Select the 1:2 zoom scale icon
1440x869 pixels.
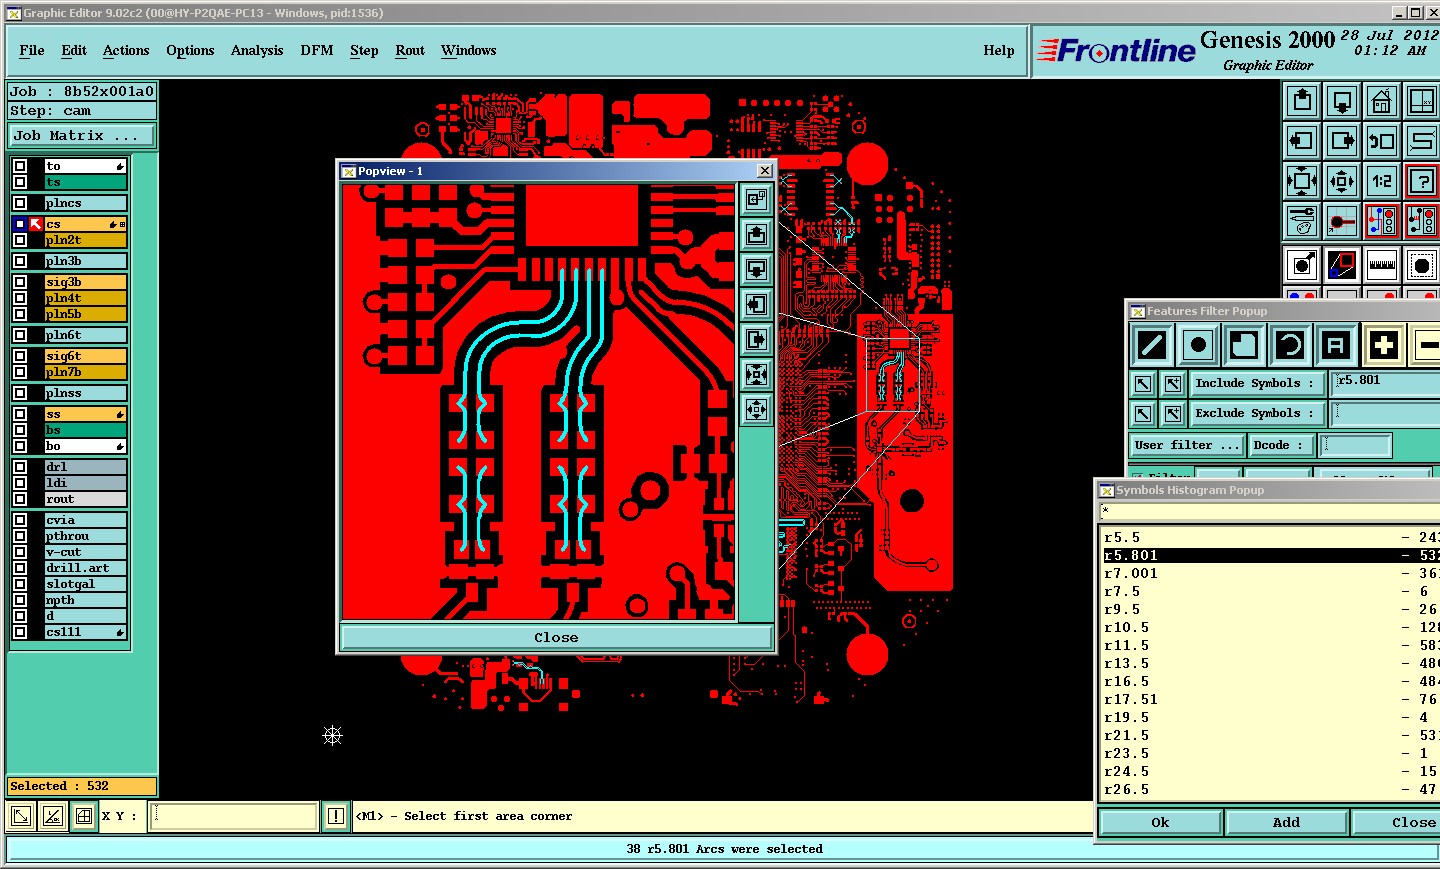1382,181
